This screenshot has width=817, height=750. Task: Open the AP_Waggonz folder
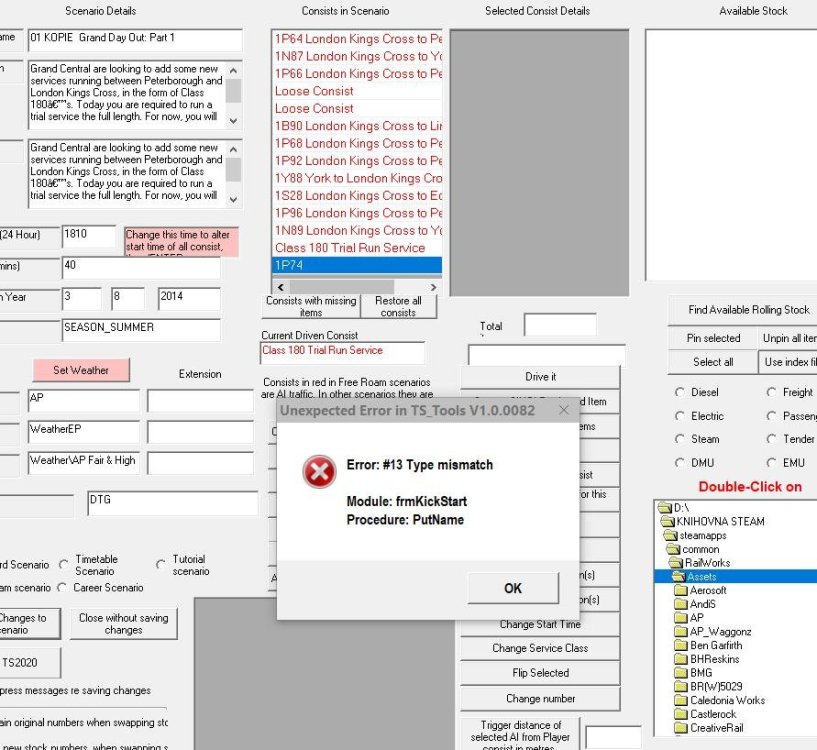(720, 632)
